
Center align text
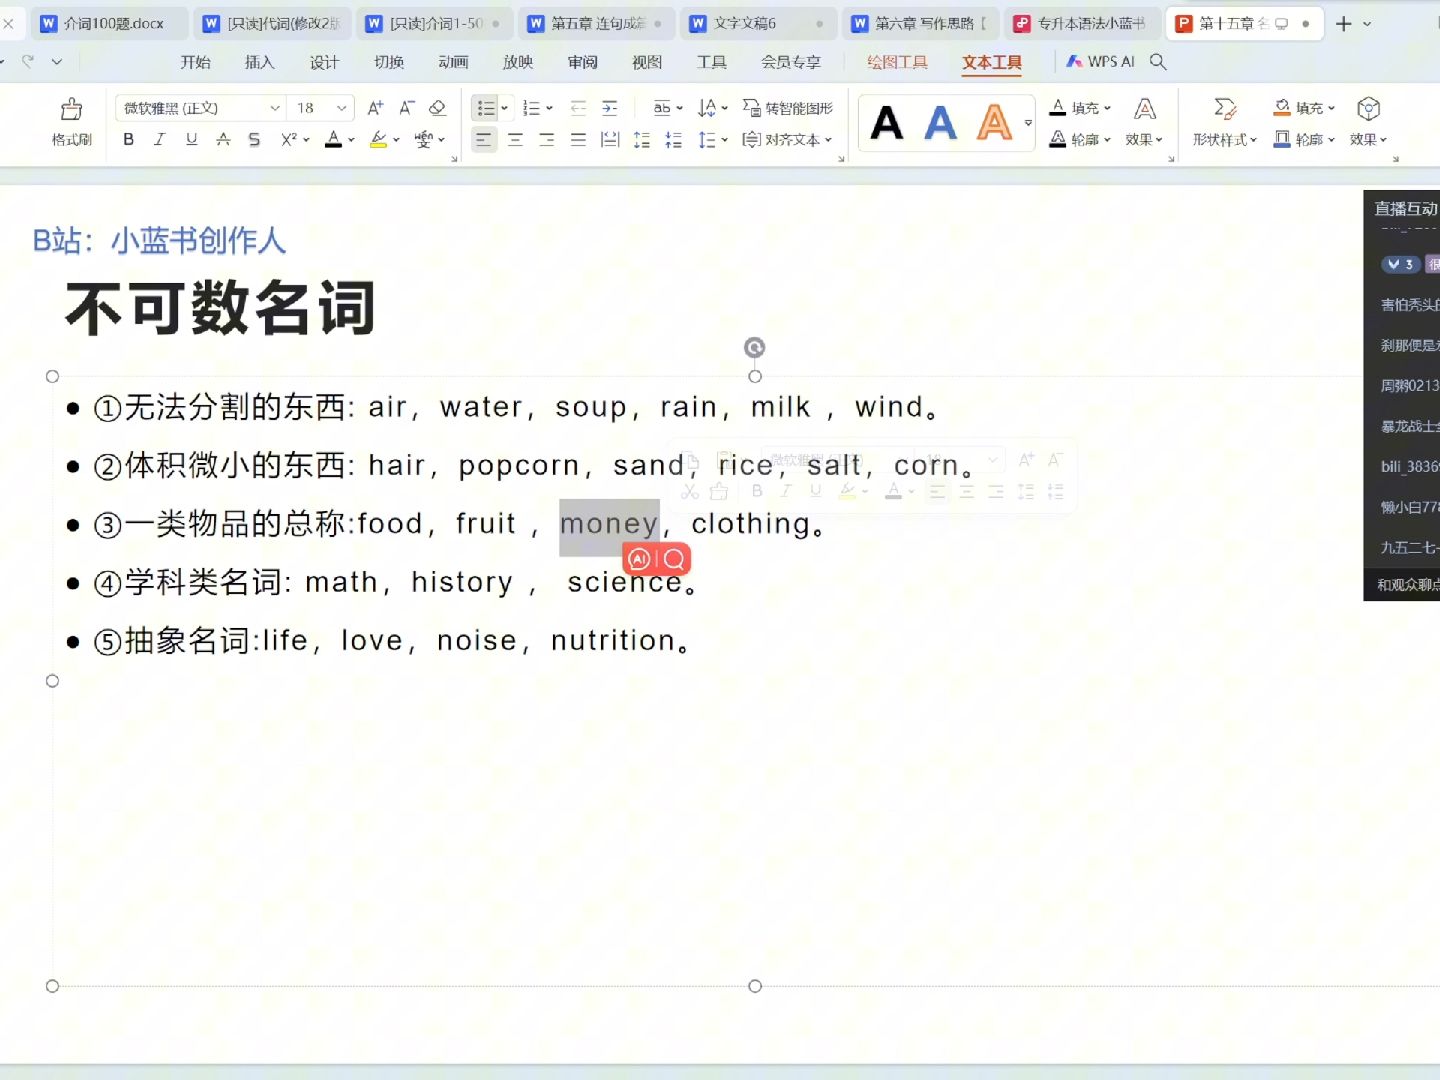pyautogui.click(x=515, y=140)
